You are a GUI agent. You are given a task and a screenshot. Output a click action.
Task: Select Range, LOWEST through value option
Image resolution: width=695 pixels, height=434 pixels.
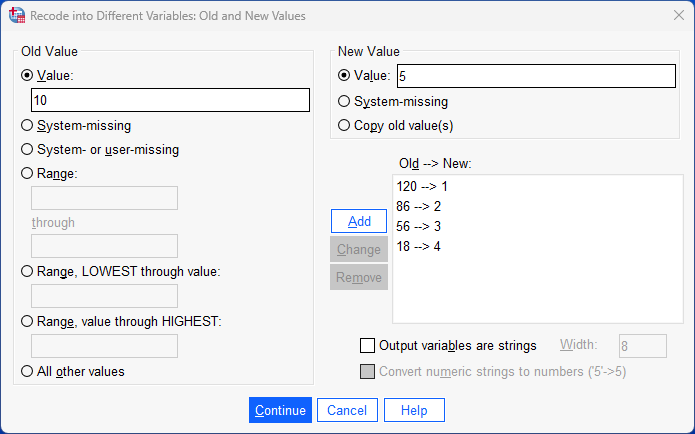point(27,271)
